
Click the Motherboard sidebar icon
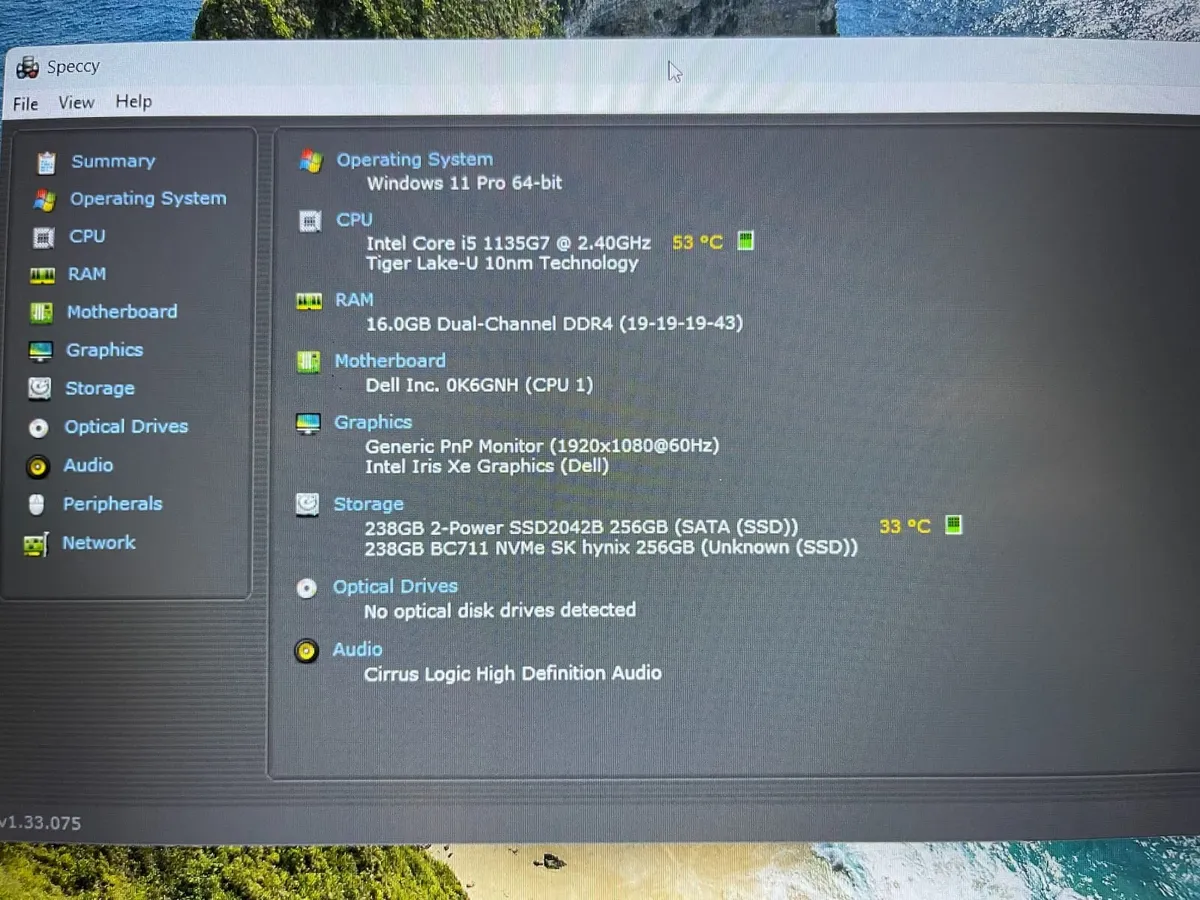pos(41,313)
